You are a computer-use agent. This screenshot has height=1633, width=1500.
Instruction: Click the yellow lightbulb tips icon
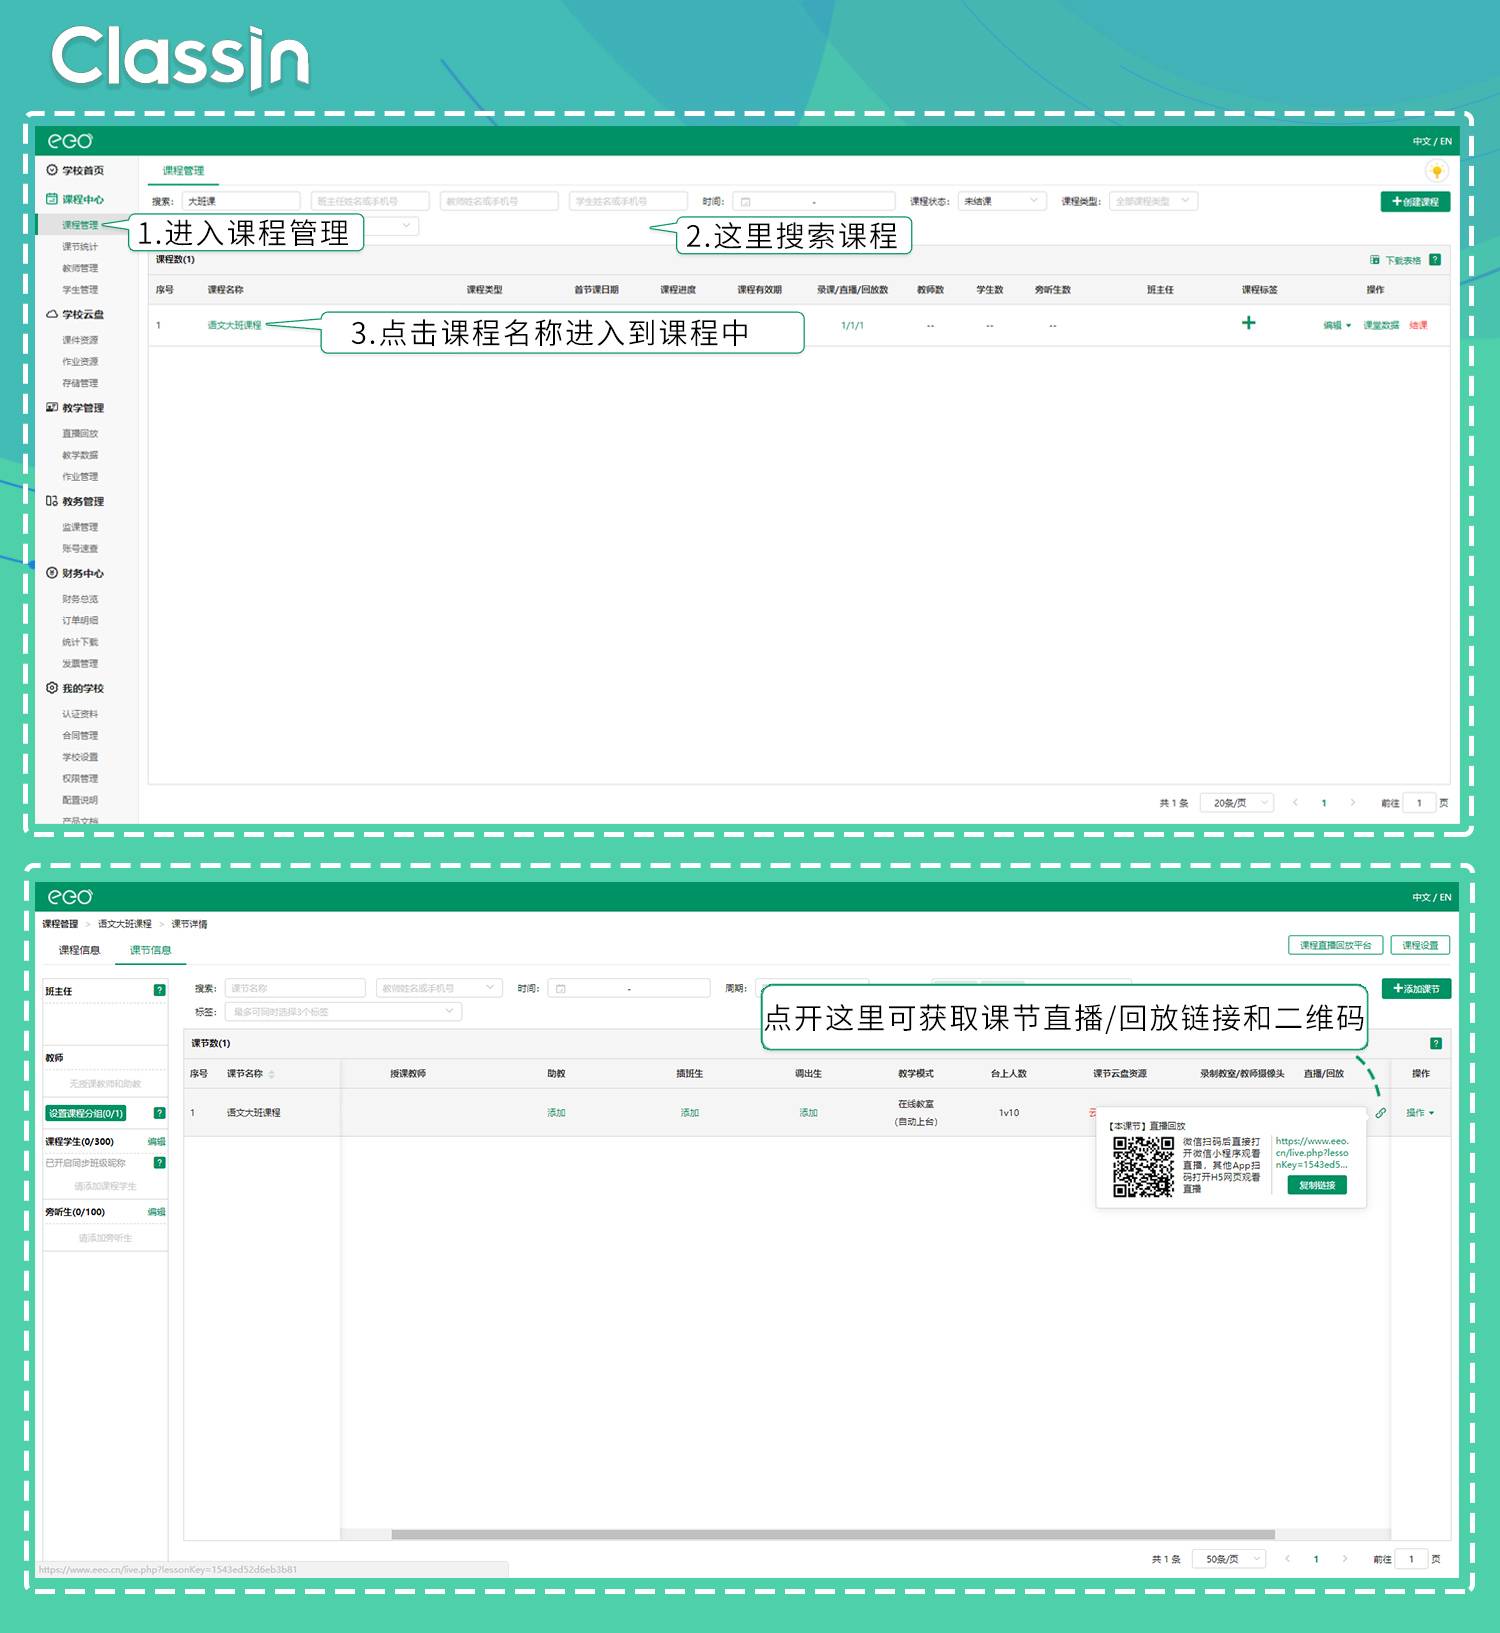click(1436, 171)
